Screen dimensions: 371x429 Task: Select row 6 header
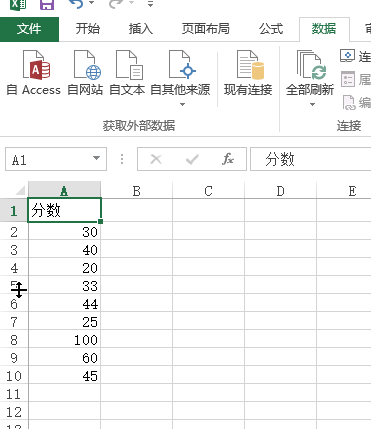(x=14, y=303)
